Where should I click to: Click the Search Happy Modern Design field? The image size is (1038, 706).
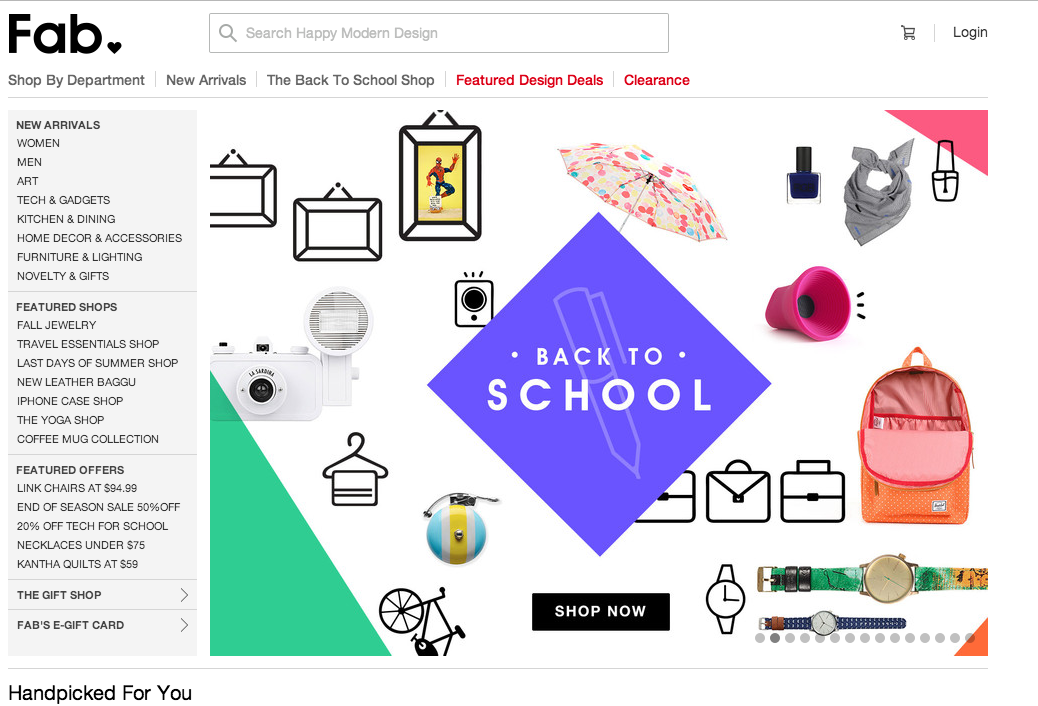click(x=439, y=33)
